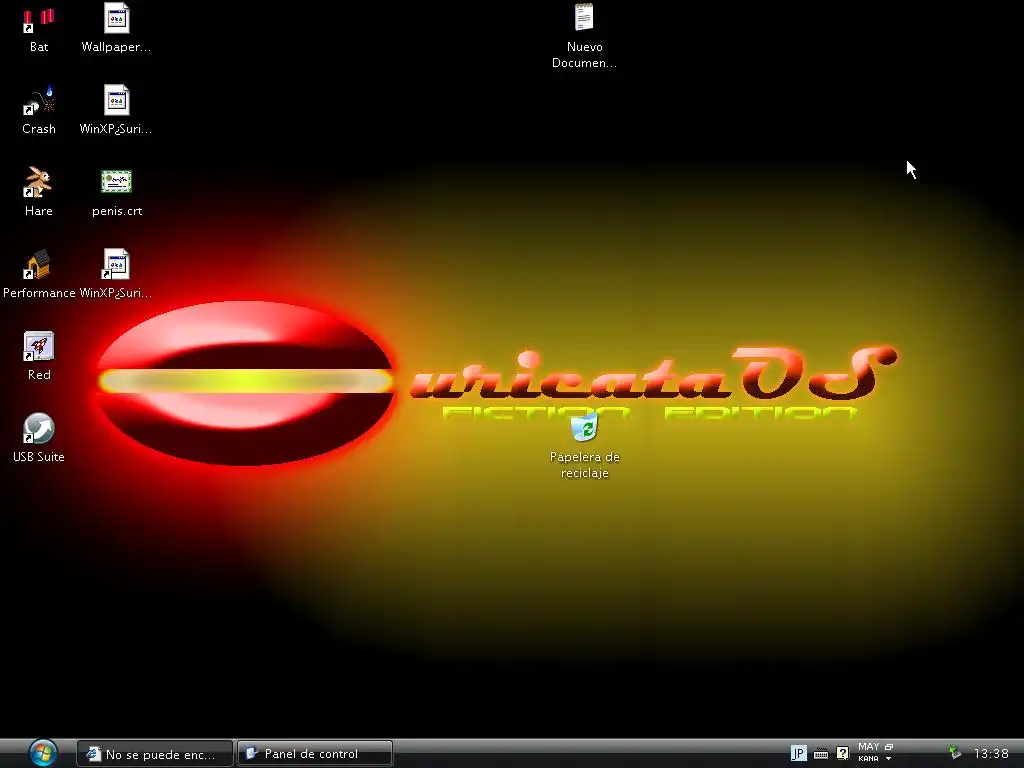Open the Start menu orb

point(43,753)
